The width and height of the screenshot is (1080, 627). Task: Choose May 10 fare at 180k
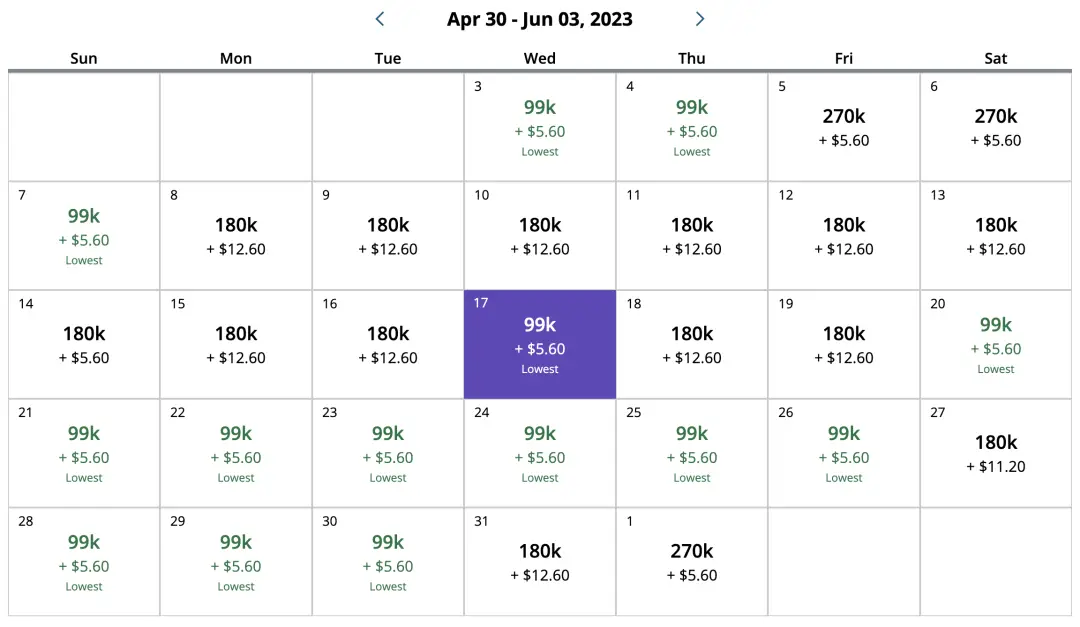[x=540, y=236]
